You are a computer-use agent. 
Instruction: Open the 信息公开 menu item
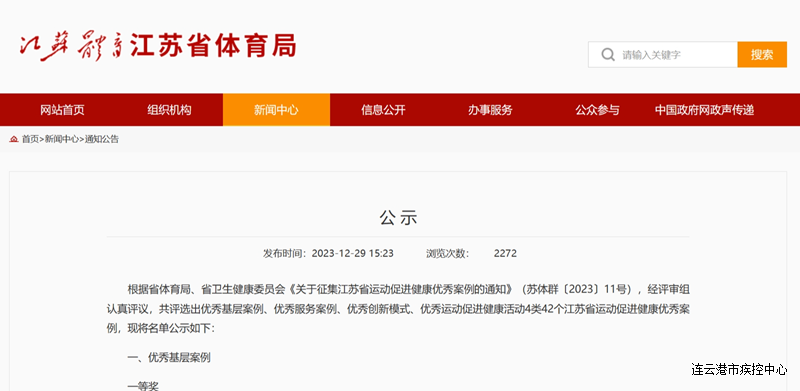click(x=383, y=110)
